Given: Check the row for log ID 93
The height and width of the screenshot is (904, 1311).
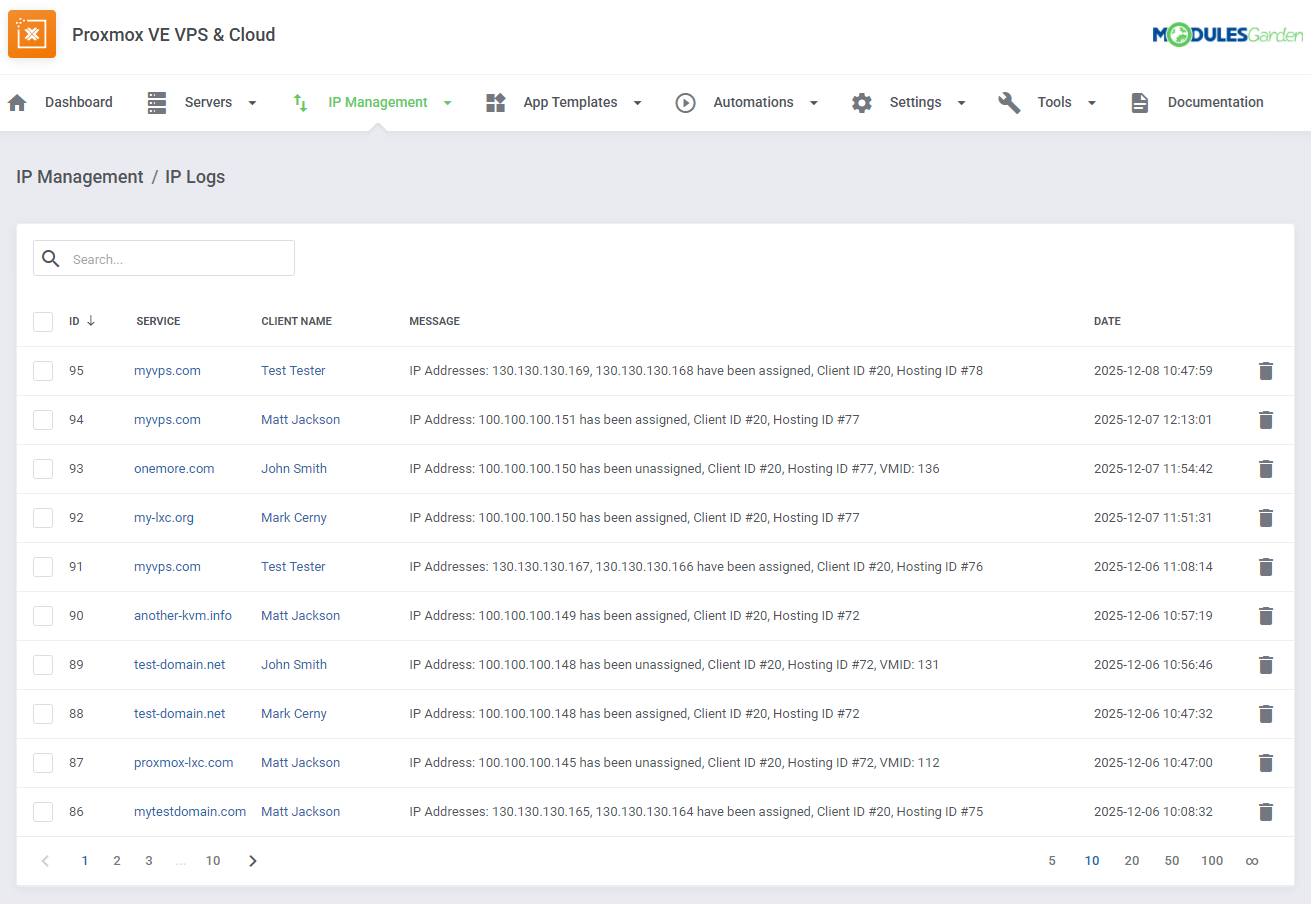Looking at the screenshot, I should tap(43, 469).
